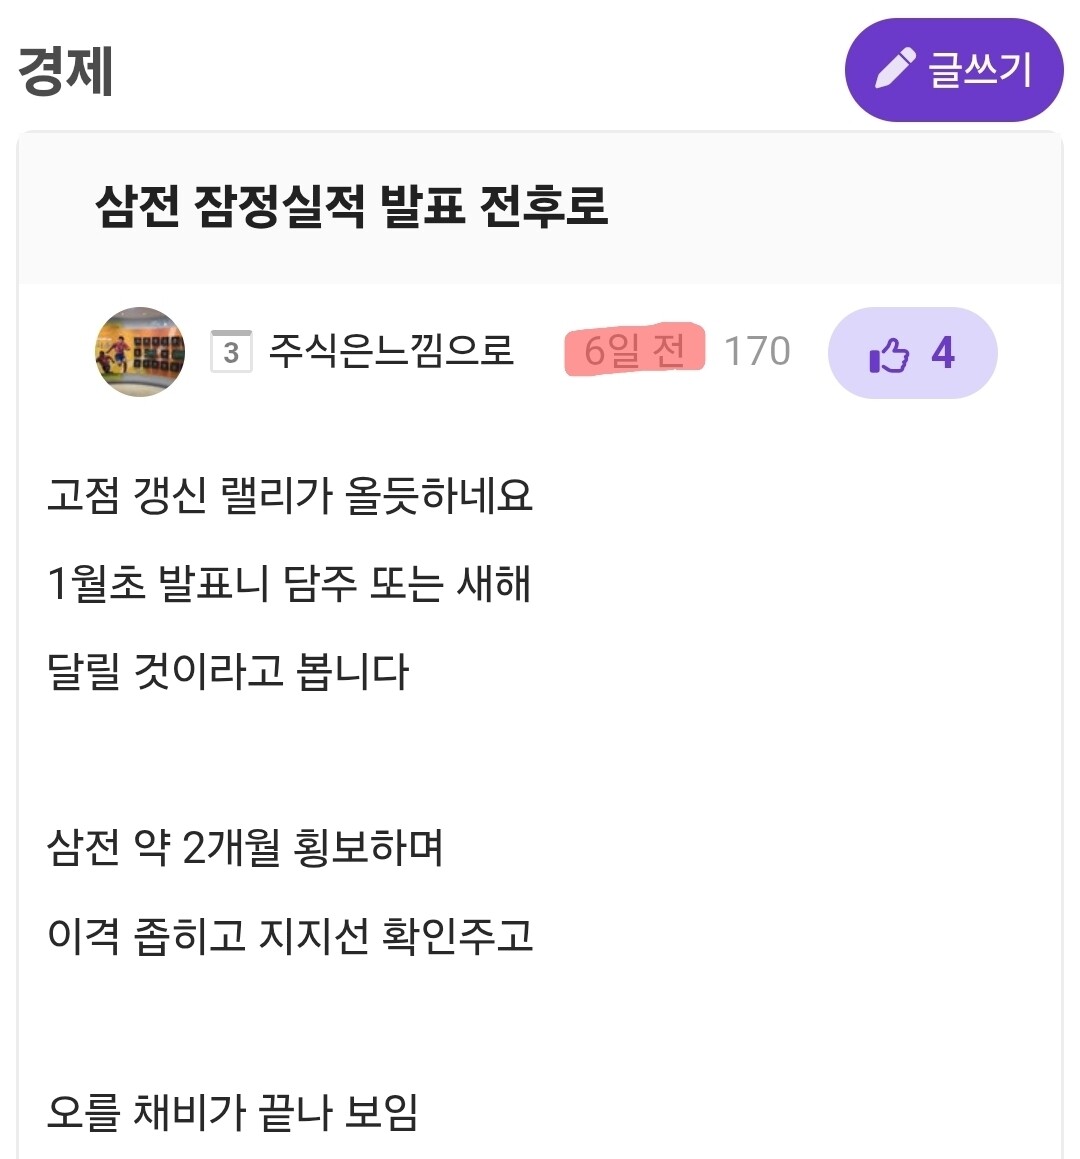Click the pencil icon in 글쓰기 button
Image resolution: width=1080 pixels, height=1159 pixels.
pos(895,69)
